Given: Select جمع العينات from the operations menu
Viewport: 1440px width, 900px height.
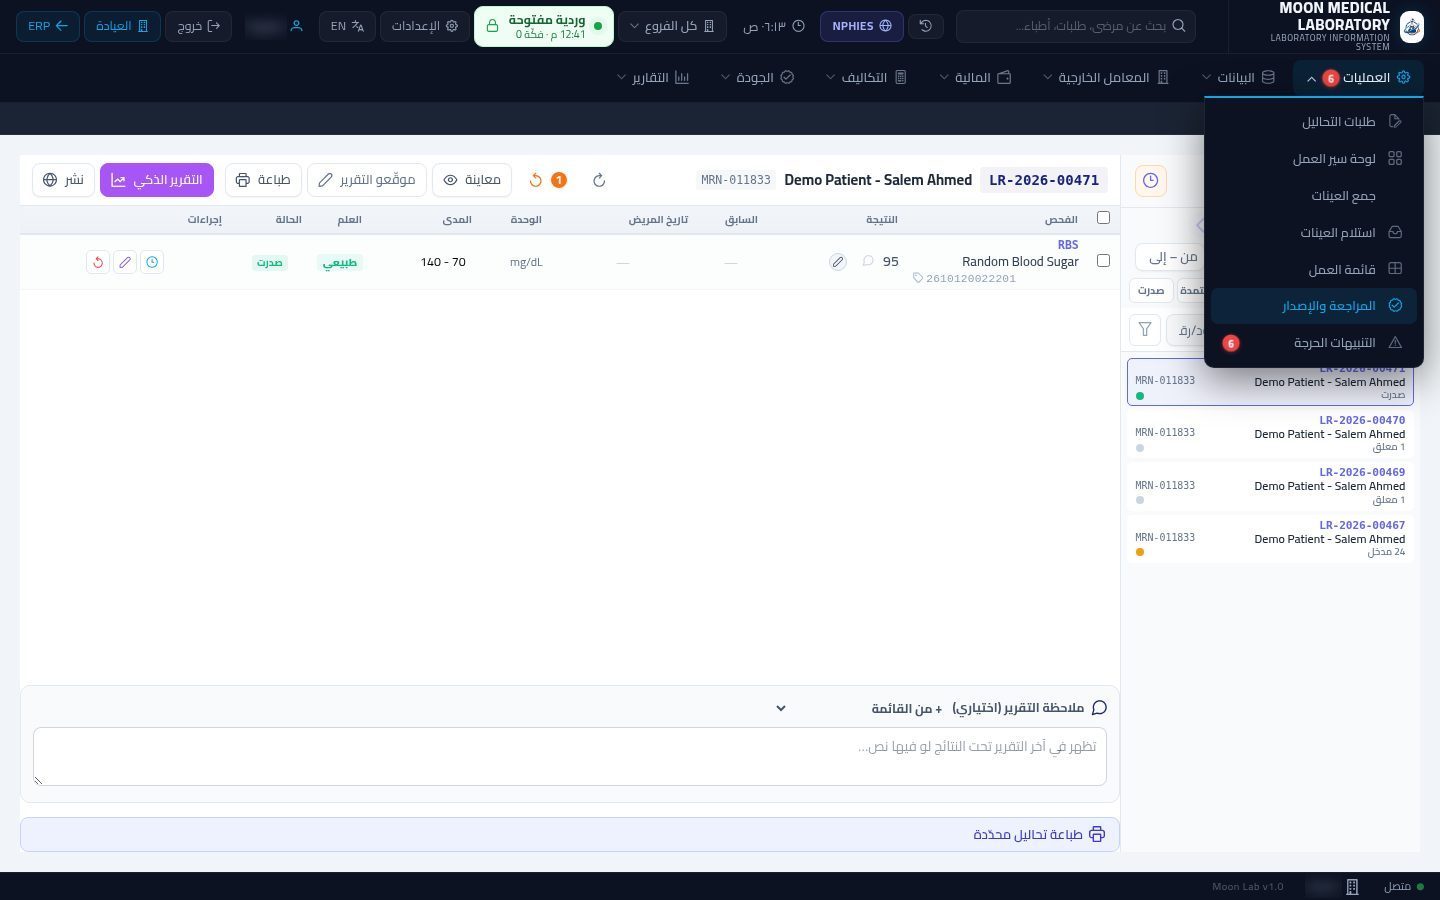Looking at the screenshot, I should pyautogui.click(x=1314, y=196).
